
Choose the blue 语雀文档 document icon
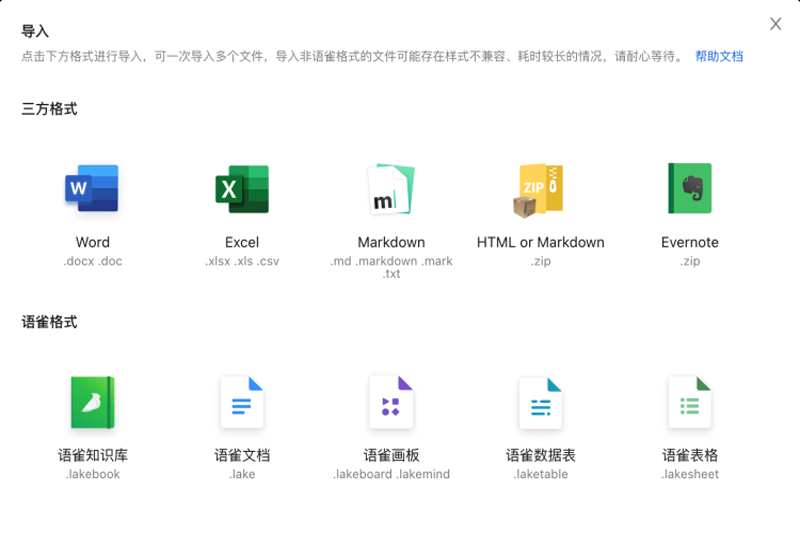[242, 402]
